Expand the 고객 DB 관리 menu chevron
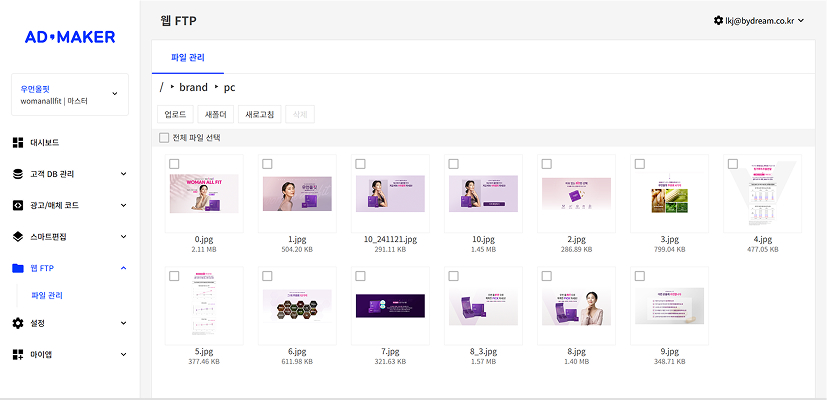 [123, 174]
